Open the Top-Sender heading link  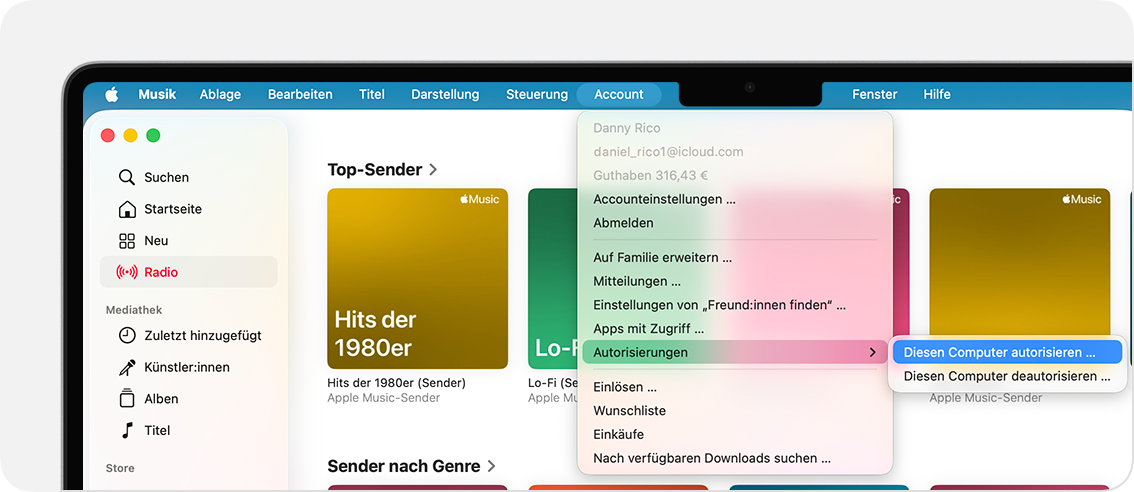click(375, 169)
